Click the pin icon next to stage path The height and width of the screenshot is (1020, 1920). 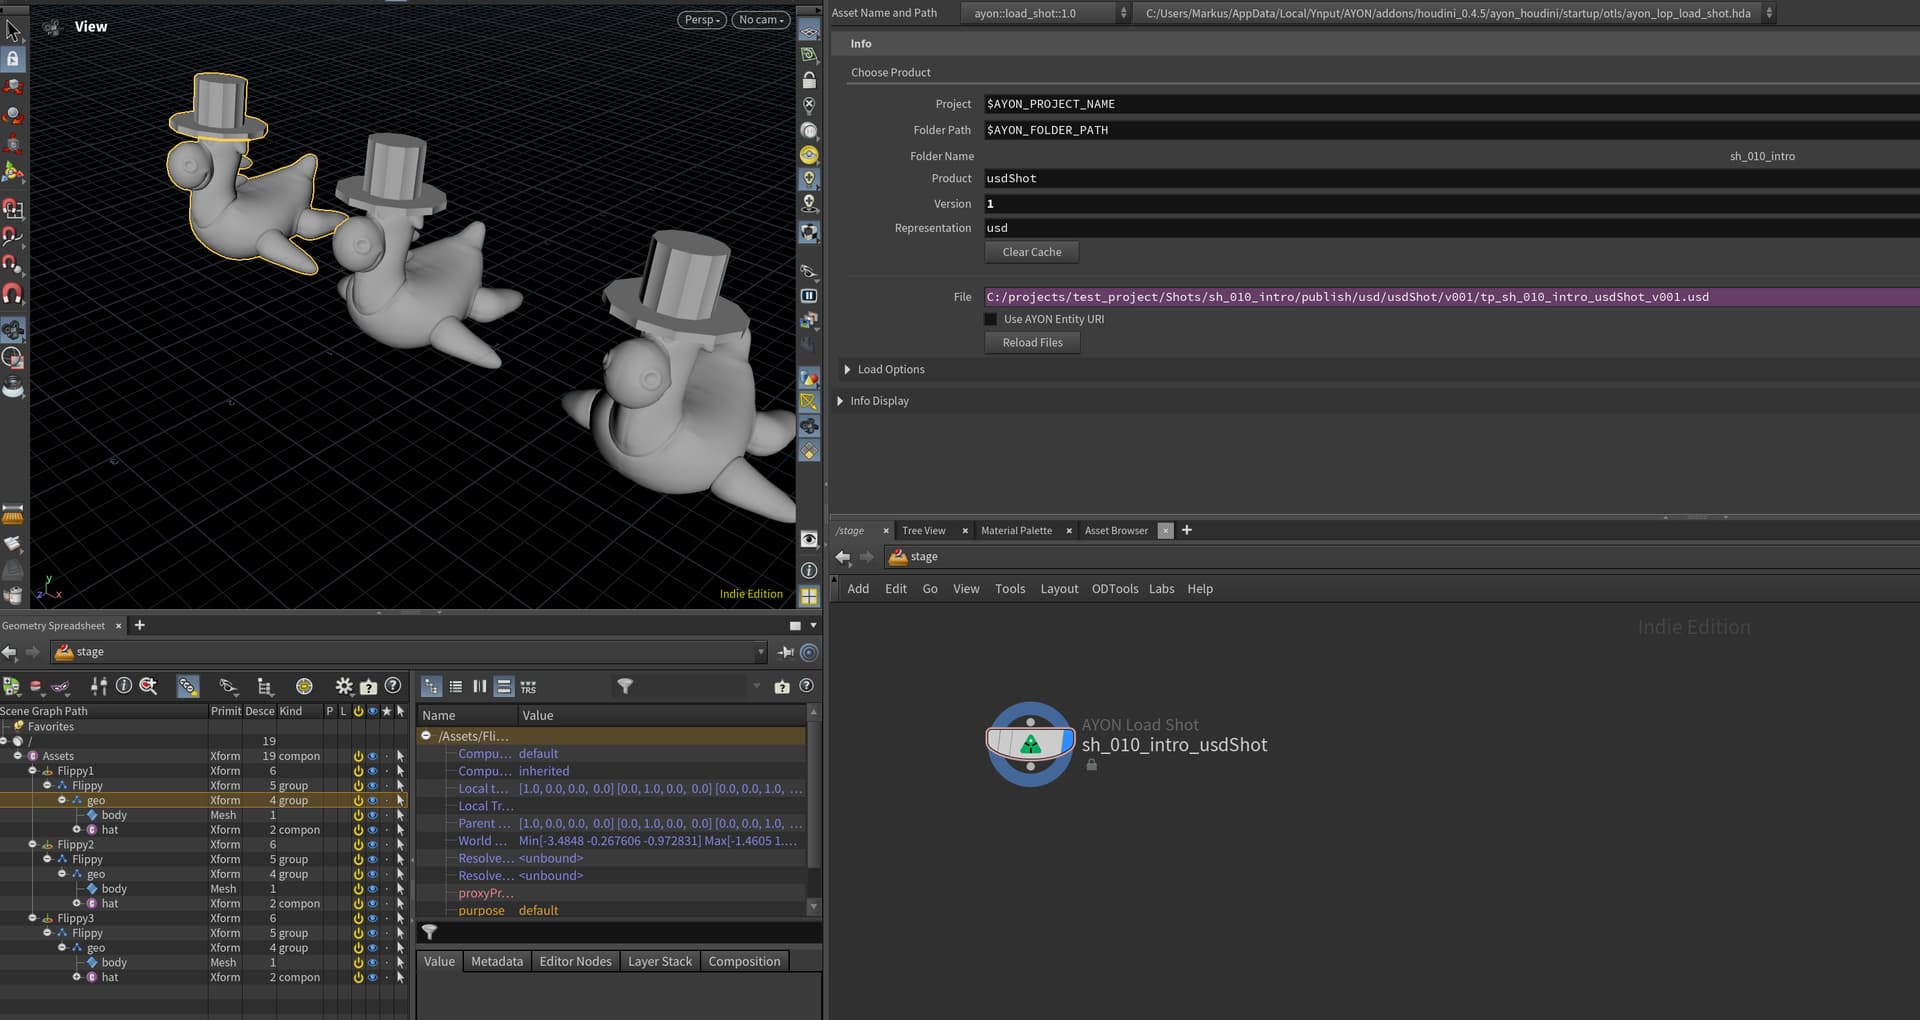786,652
